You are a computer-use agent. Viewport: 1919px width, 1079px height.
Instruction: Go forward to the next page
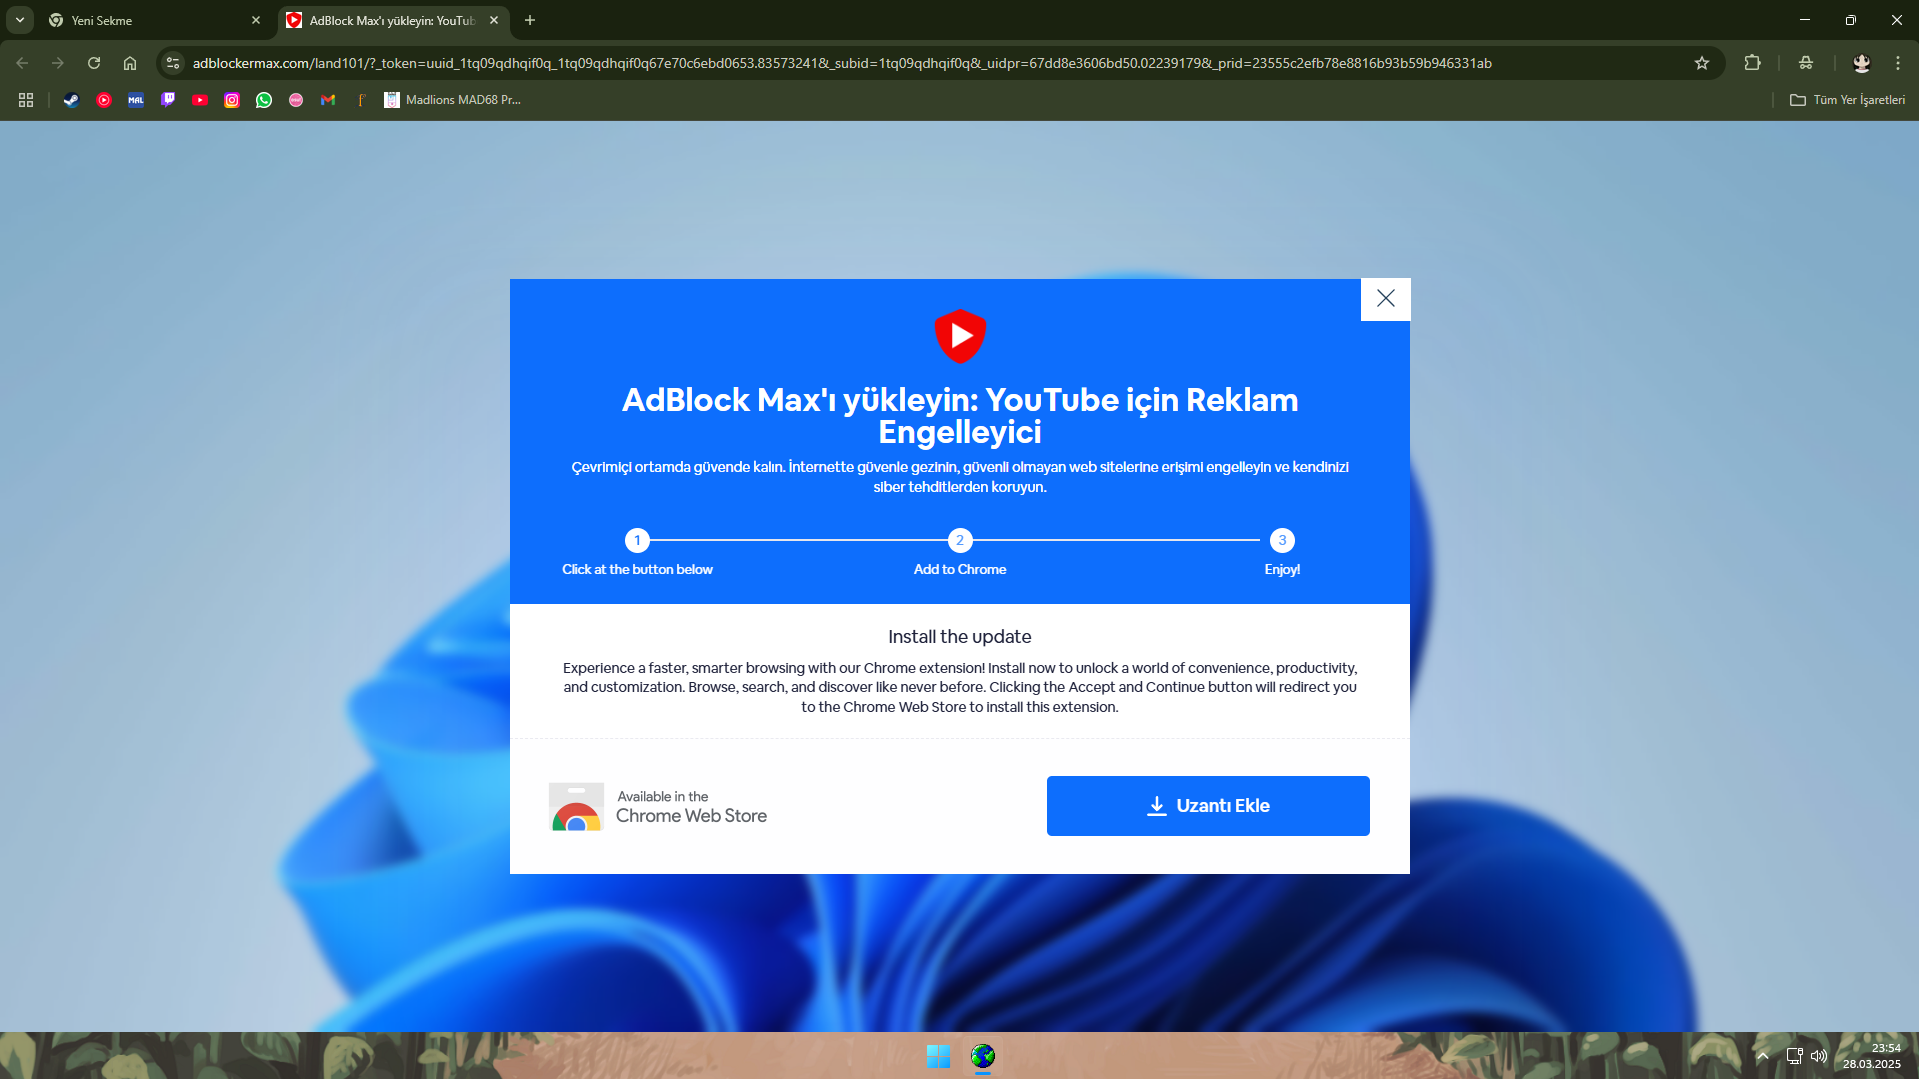(x=58, y=63)
